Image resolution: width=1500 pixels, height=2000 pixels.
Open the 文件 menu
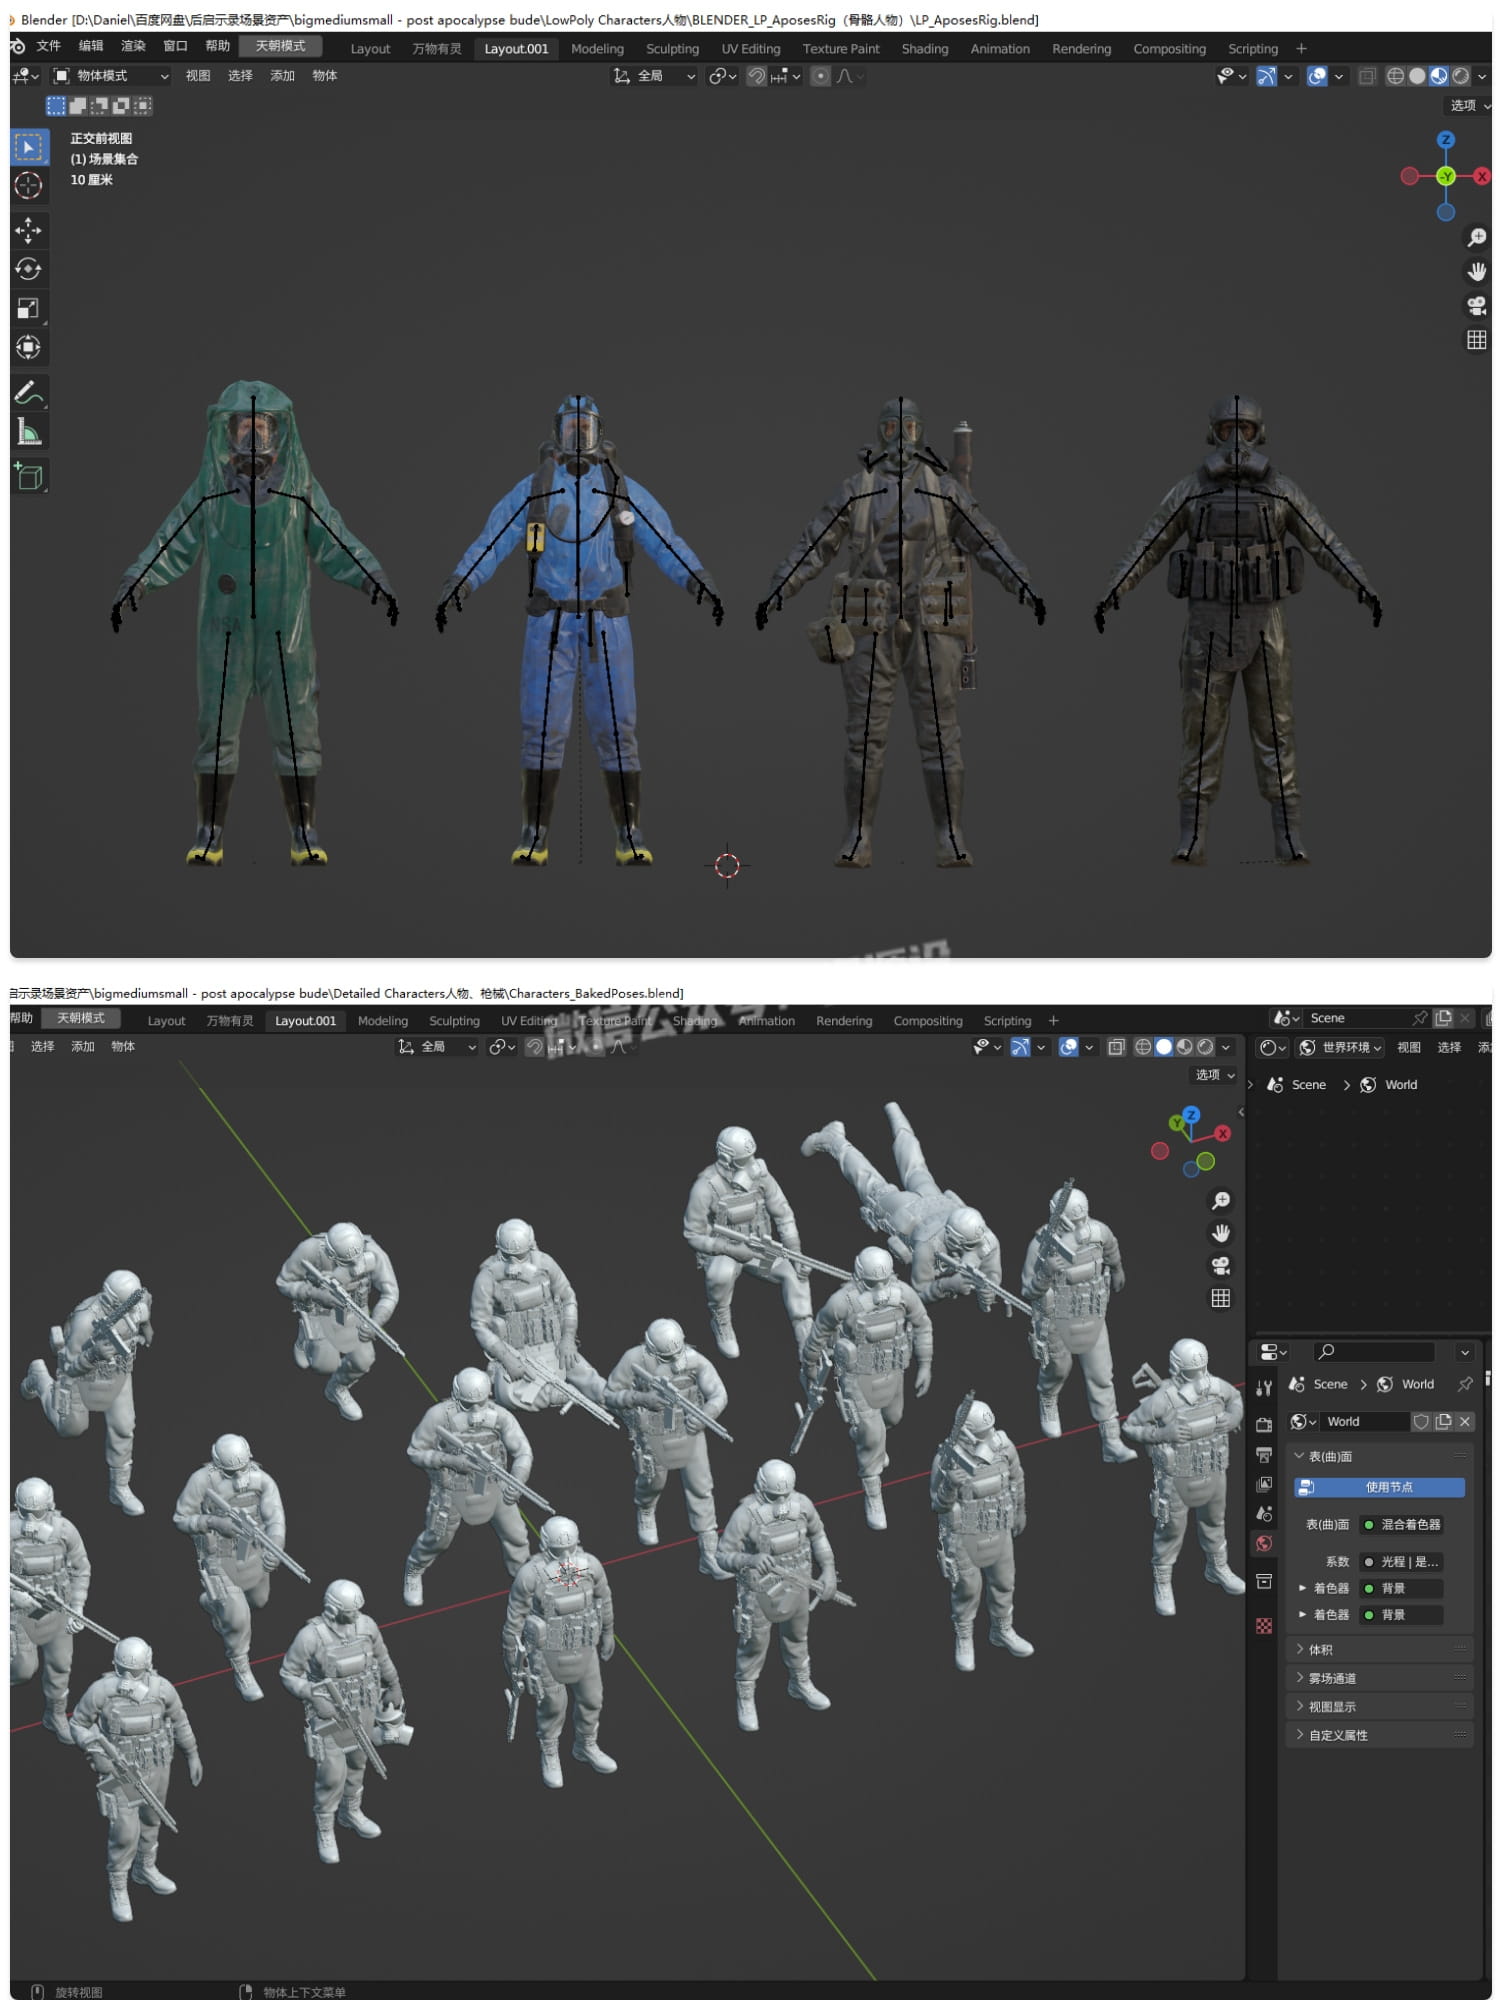(48, 46)
